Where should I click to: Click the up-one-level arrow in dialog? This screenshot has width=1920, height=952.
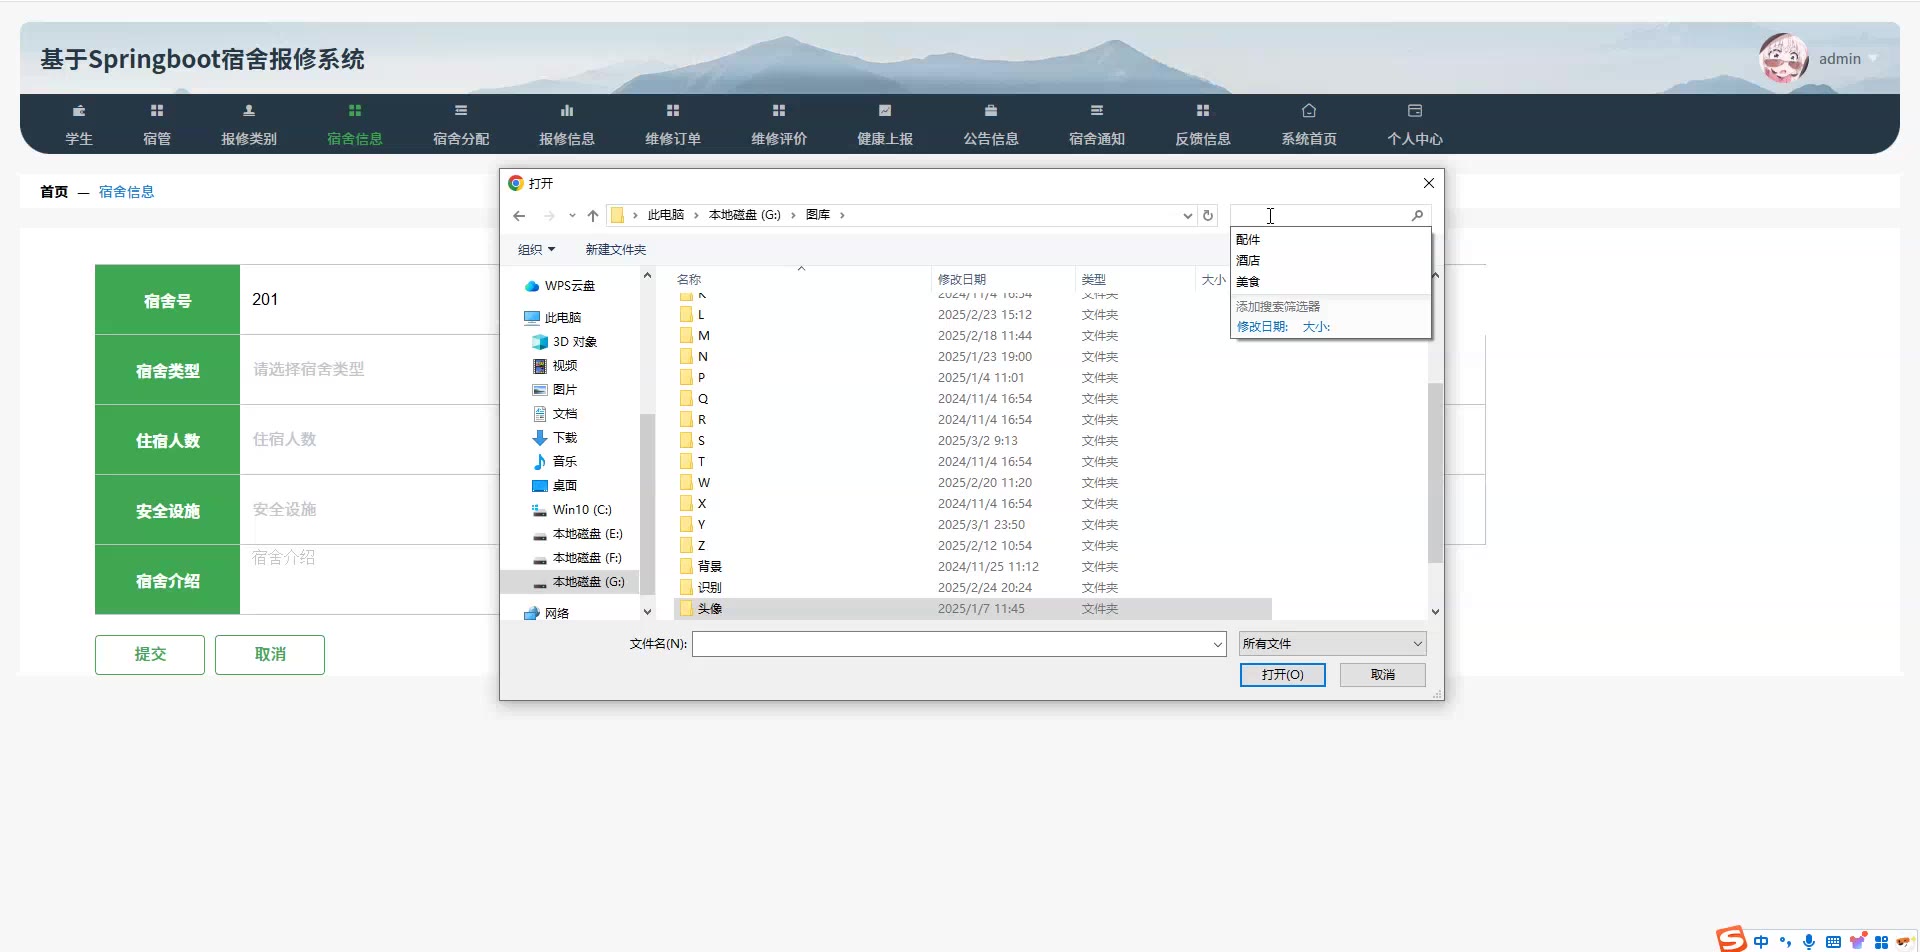[593, 216]
